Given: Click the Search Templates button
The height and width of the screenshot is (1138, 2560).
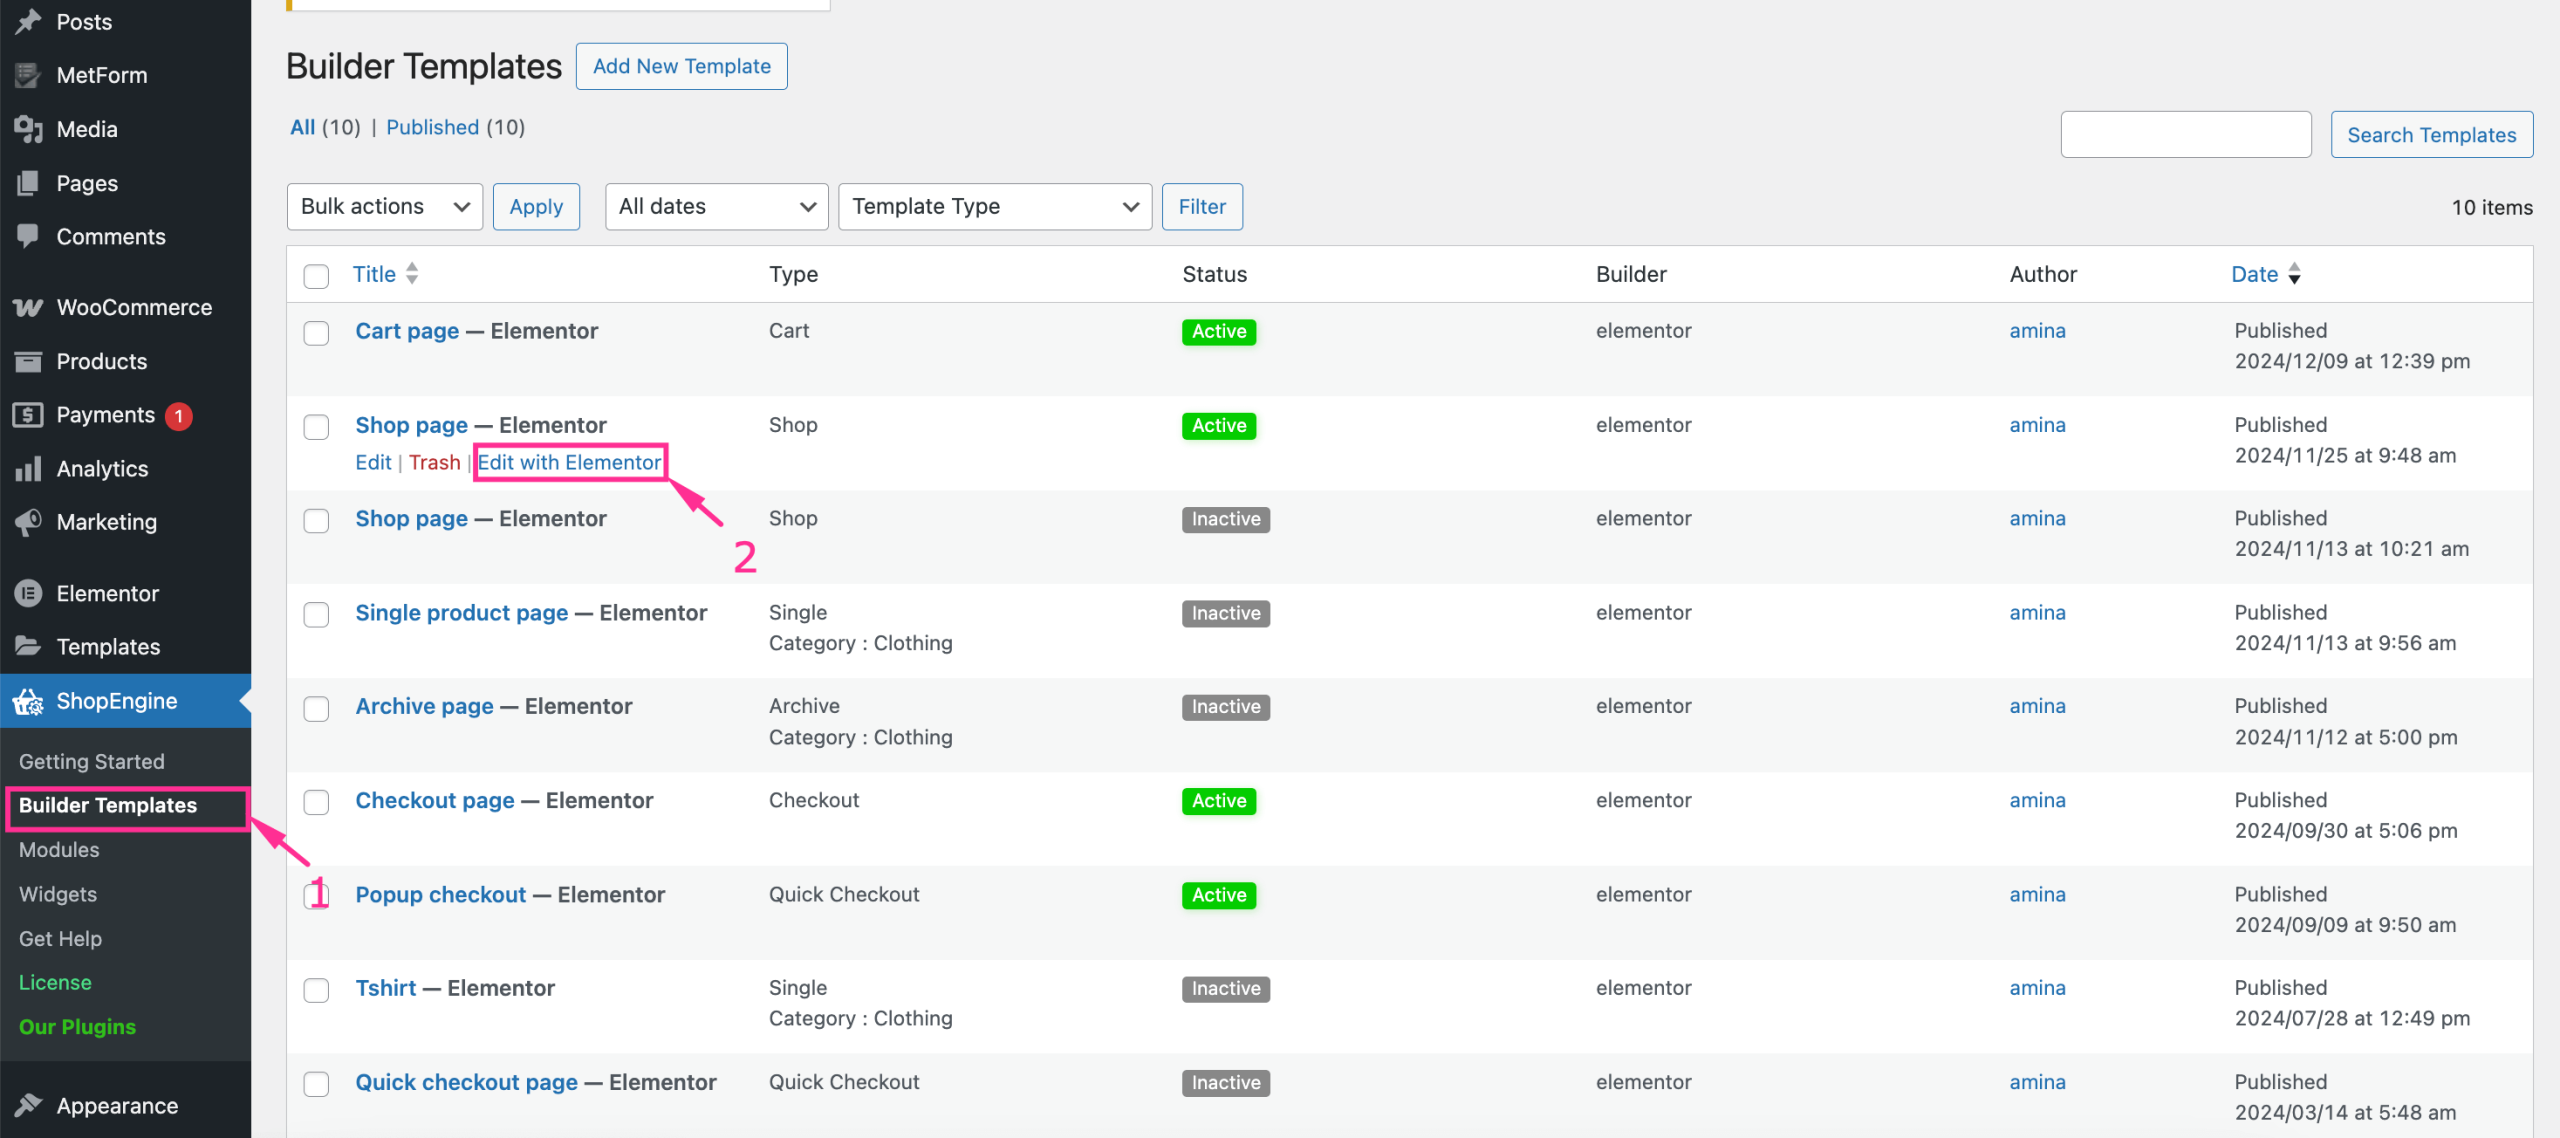Looking at the screenshot, I should [x=2432, y=135].
